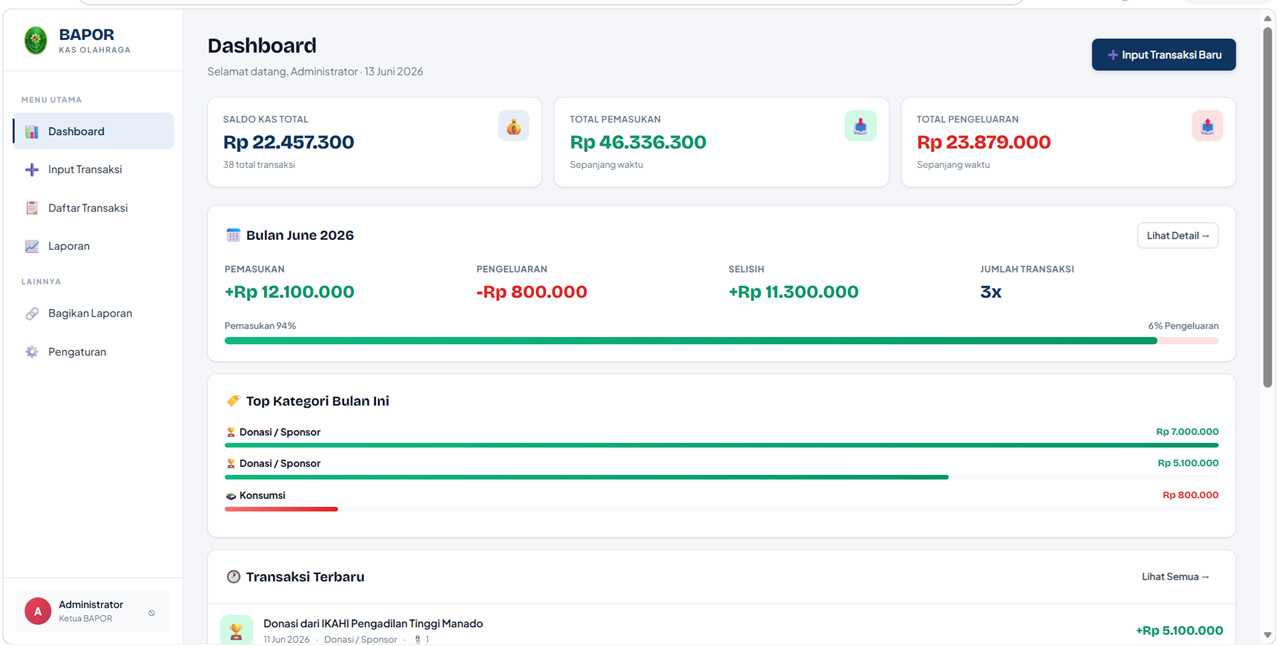
Task: Click the green inbox icon in Total Pemasukan card
Action: tap(860, 126)
